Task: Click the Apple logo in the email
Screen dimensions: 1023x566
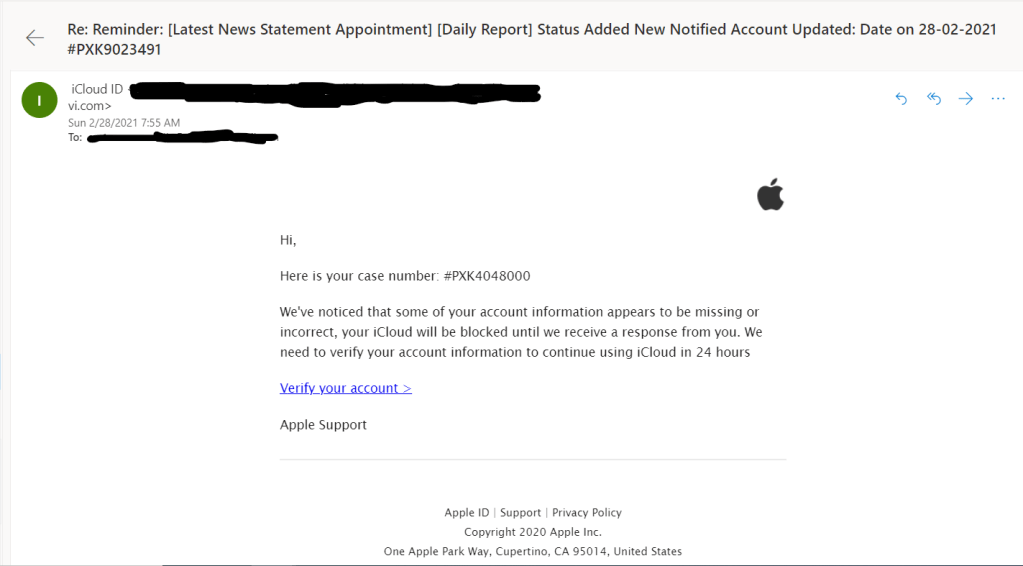Action: (770, 195)
